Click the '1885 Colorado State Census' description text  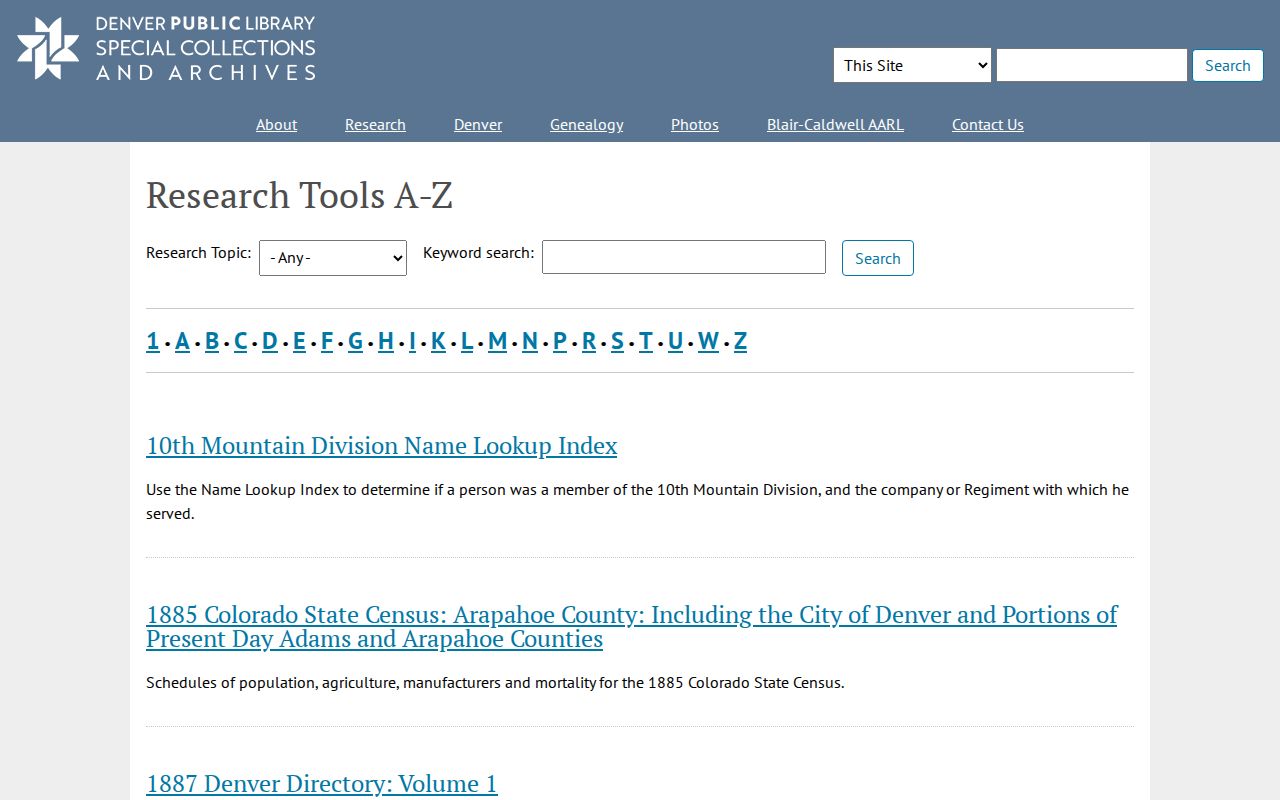495,683
